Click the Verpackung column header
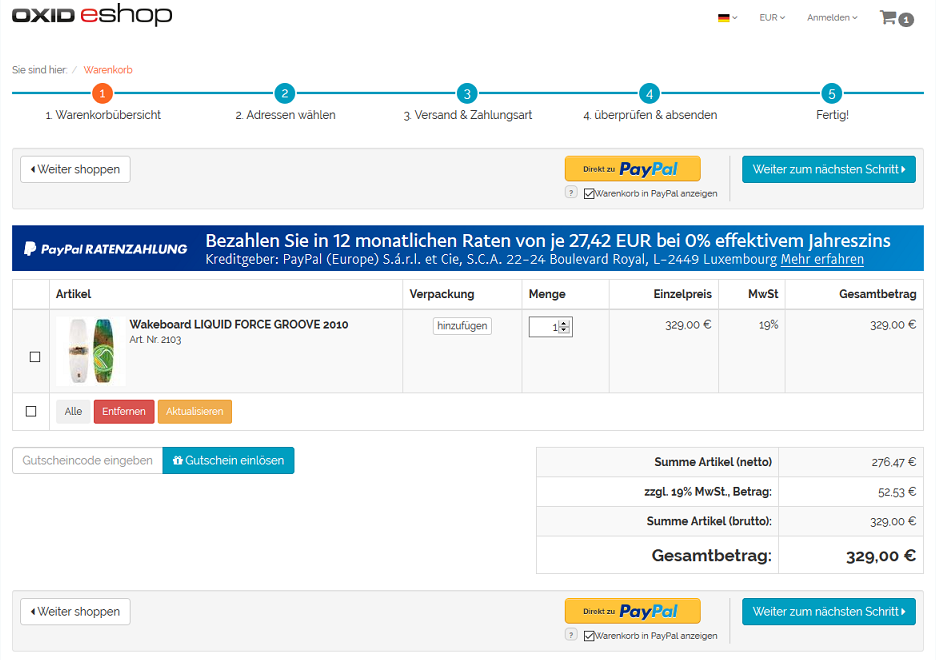Image resolution: width=936 pixels, height=660 pixels. [442, 294]
